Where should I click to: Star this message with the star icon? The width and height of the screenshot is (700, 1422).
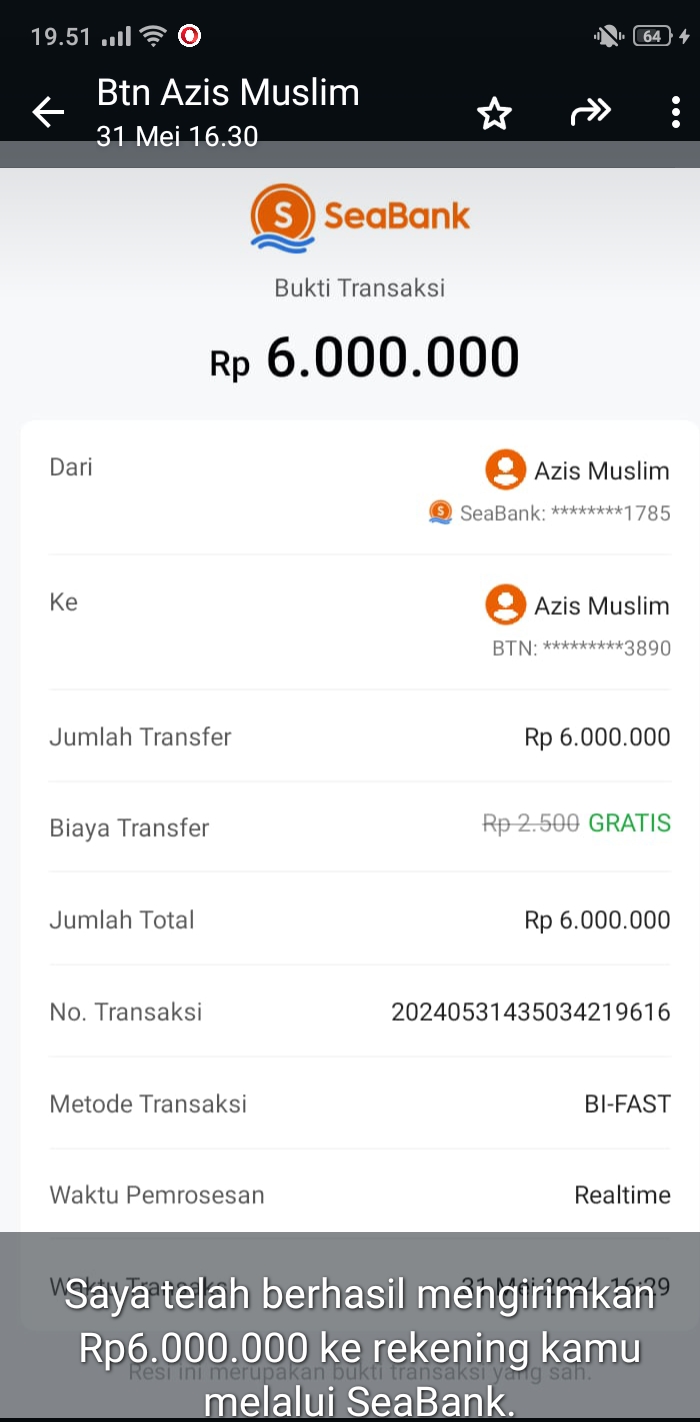point(494,114)
